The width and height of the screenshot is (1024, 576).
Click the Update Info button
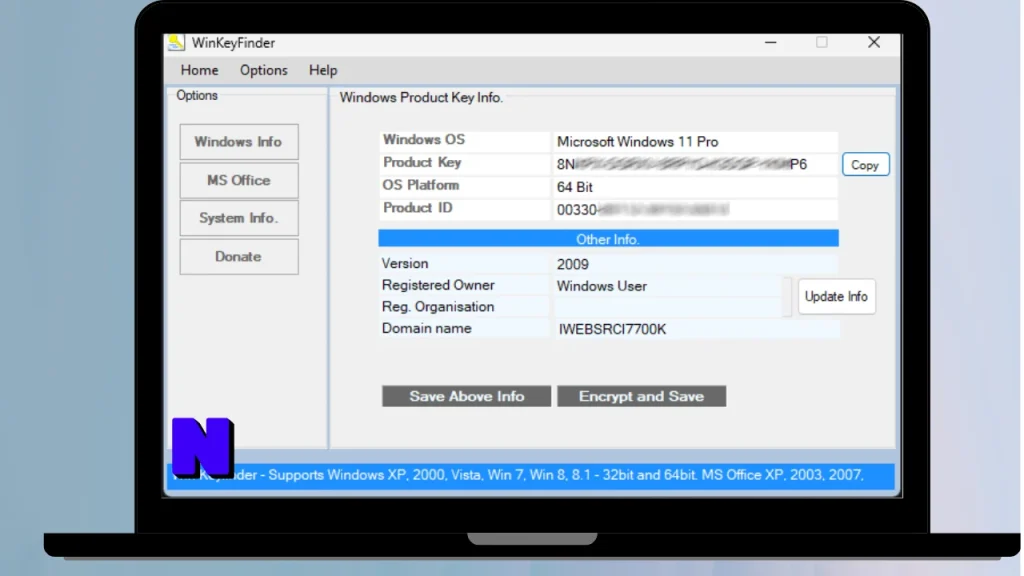click(x=836, y=296)
